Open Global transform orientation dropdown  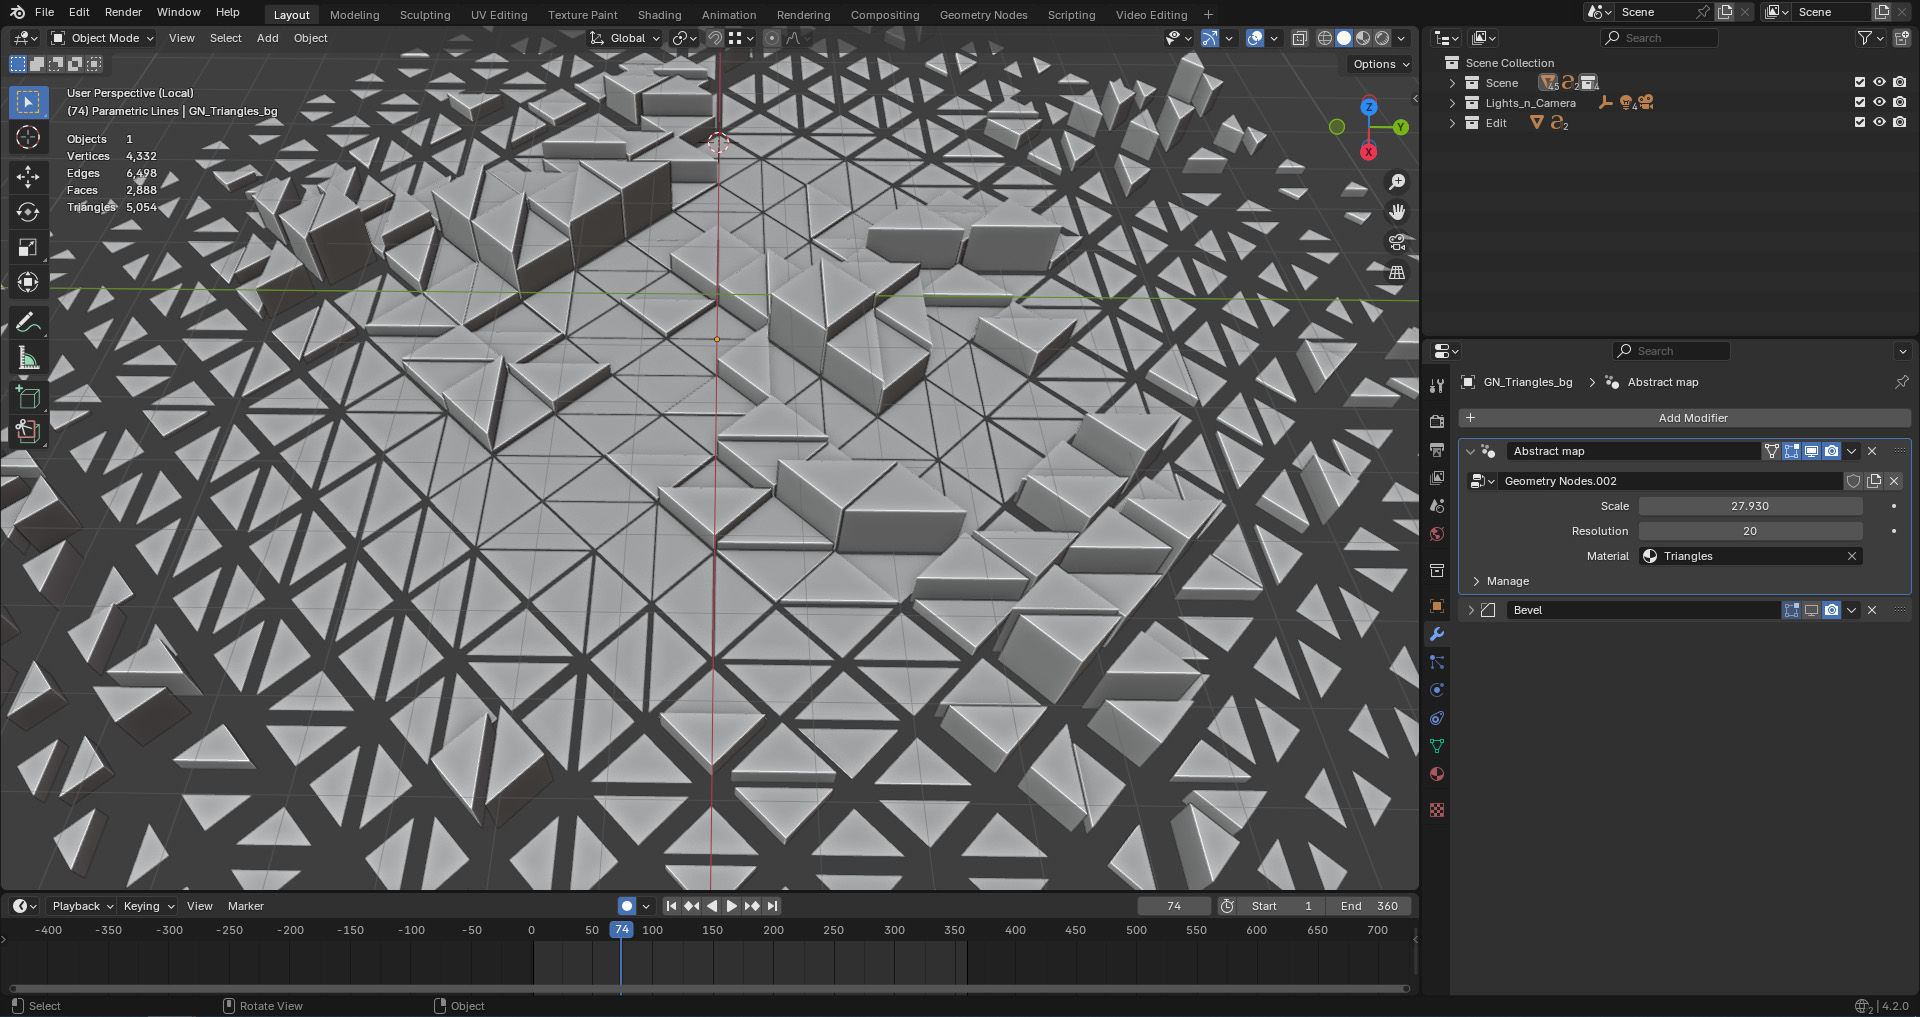pyautogui.click(x=626, y=38)
